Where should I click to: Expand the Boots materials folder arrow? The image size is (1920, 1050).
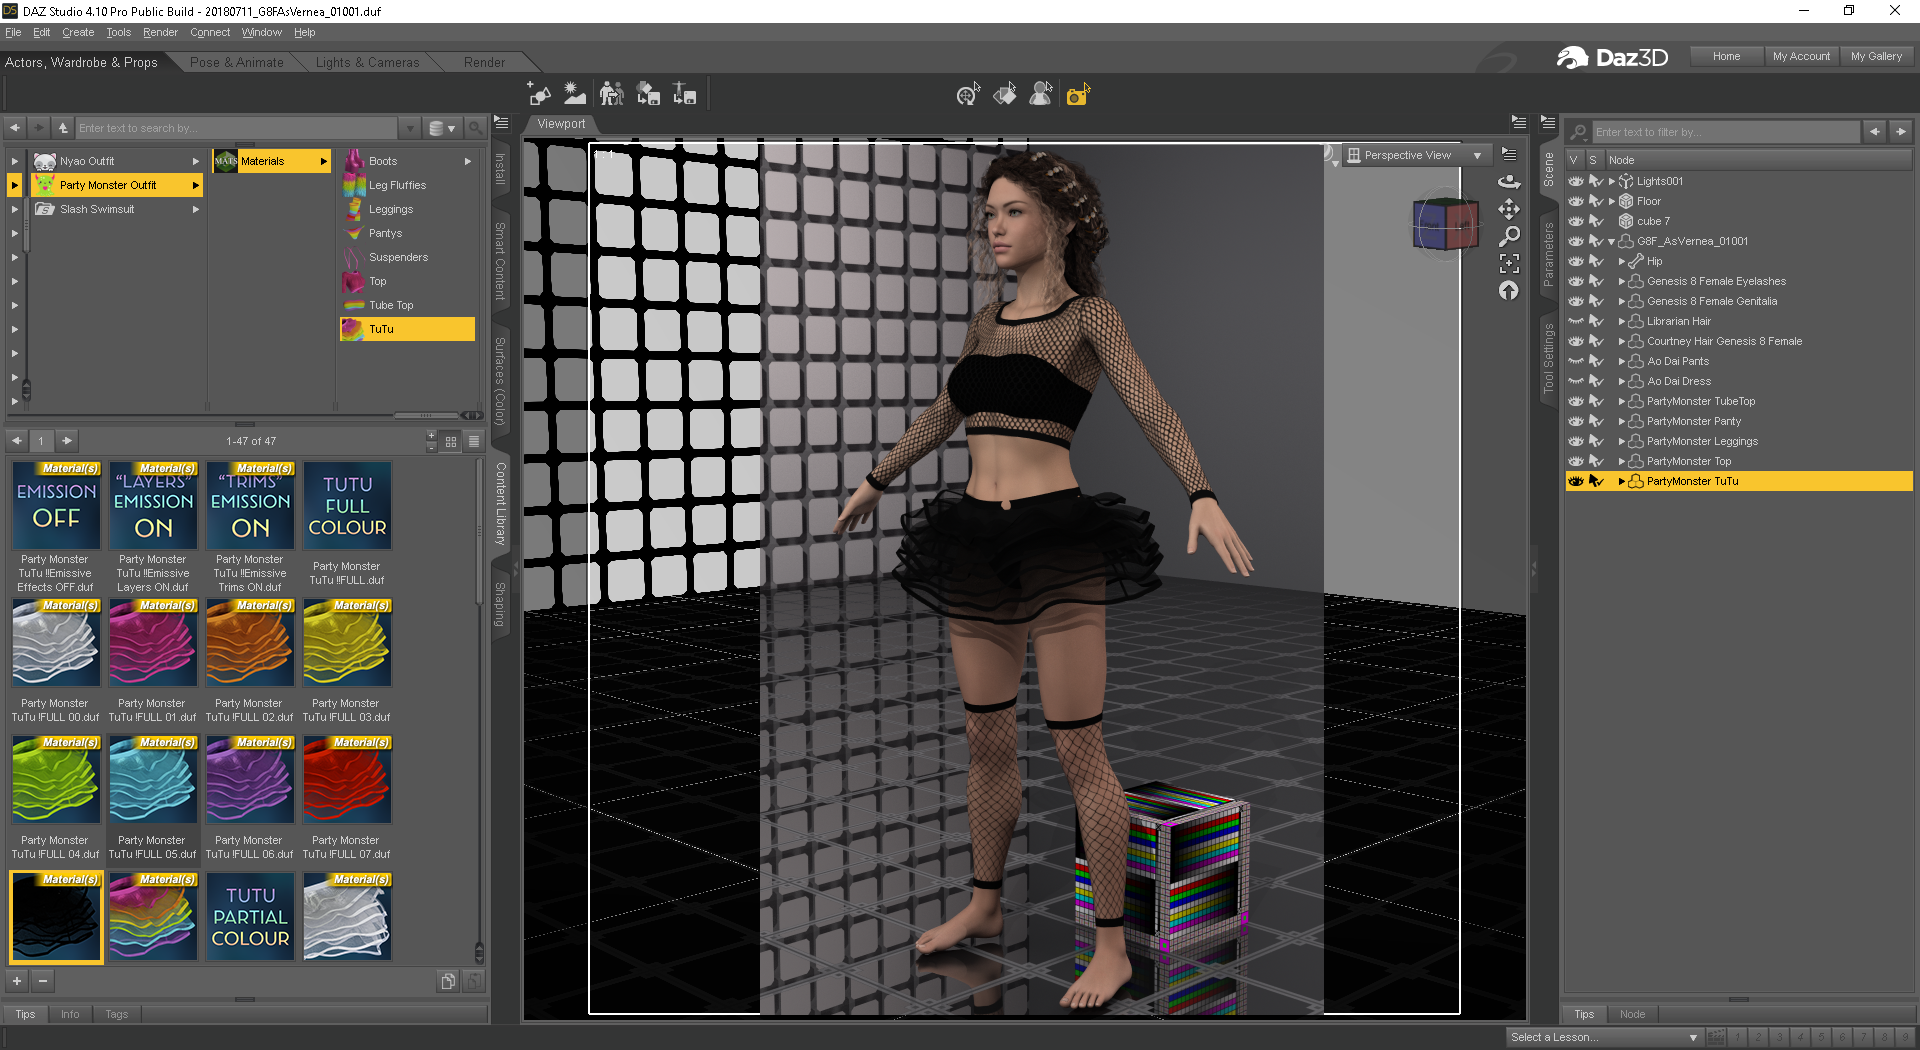pos(467,161)
